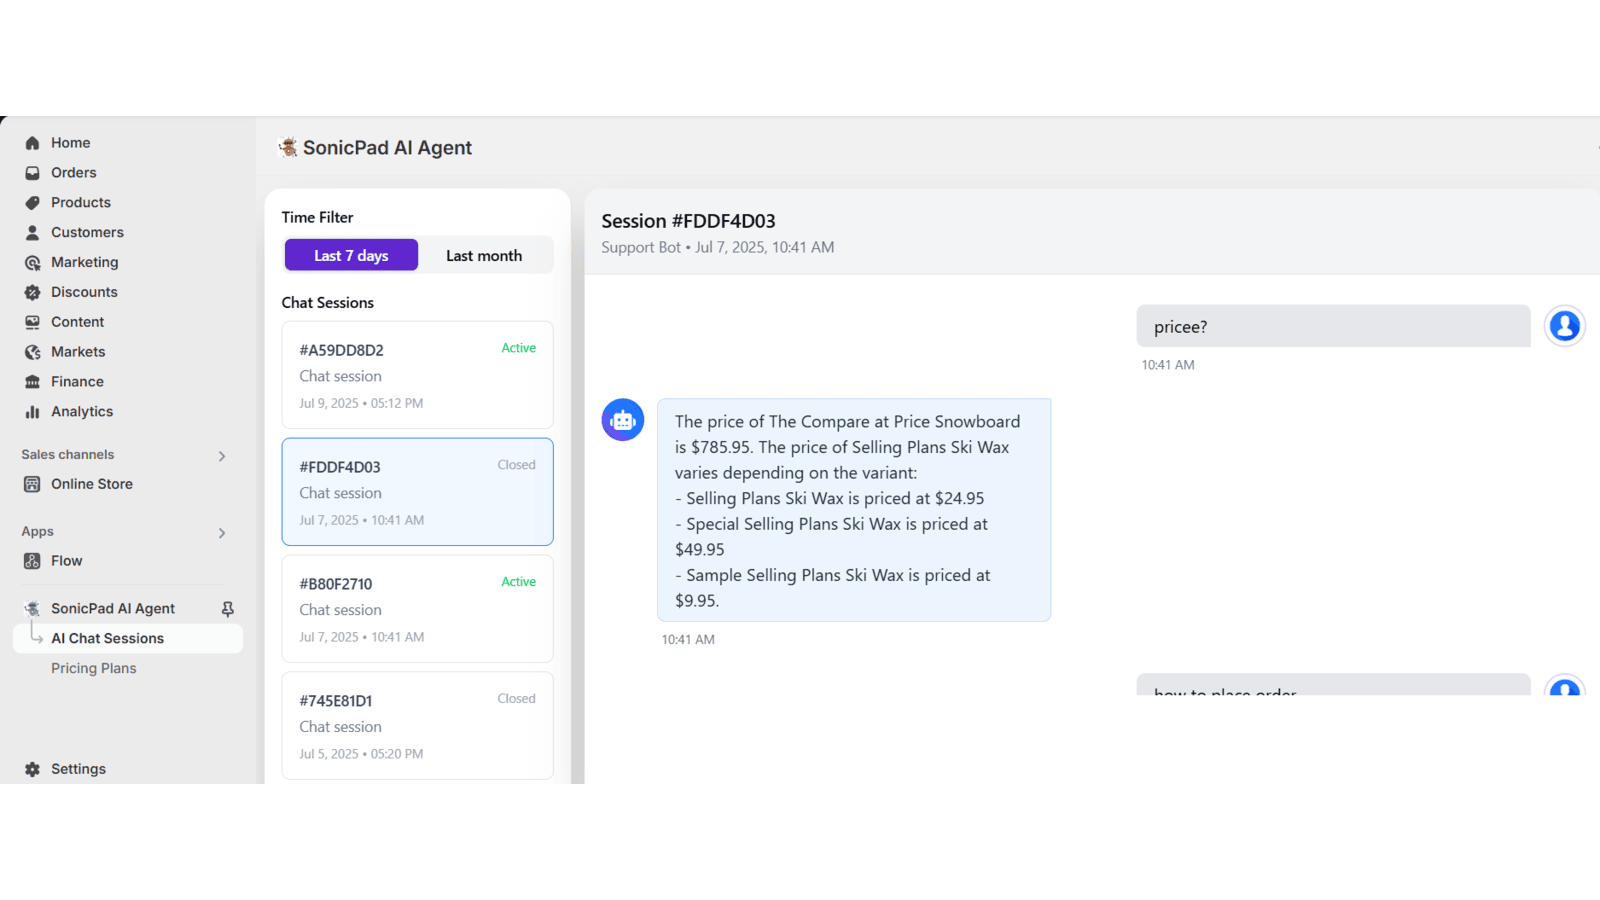This screenshot has width=1600, height=900.
Task: Click the Time Filter heading
Action: tap(317, 218)
